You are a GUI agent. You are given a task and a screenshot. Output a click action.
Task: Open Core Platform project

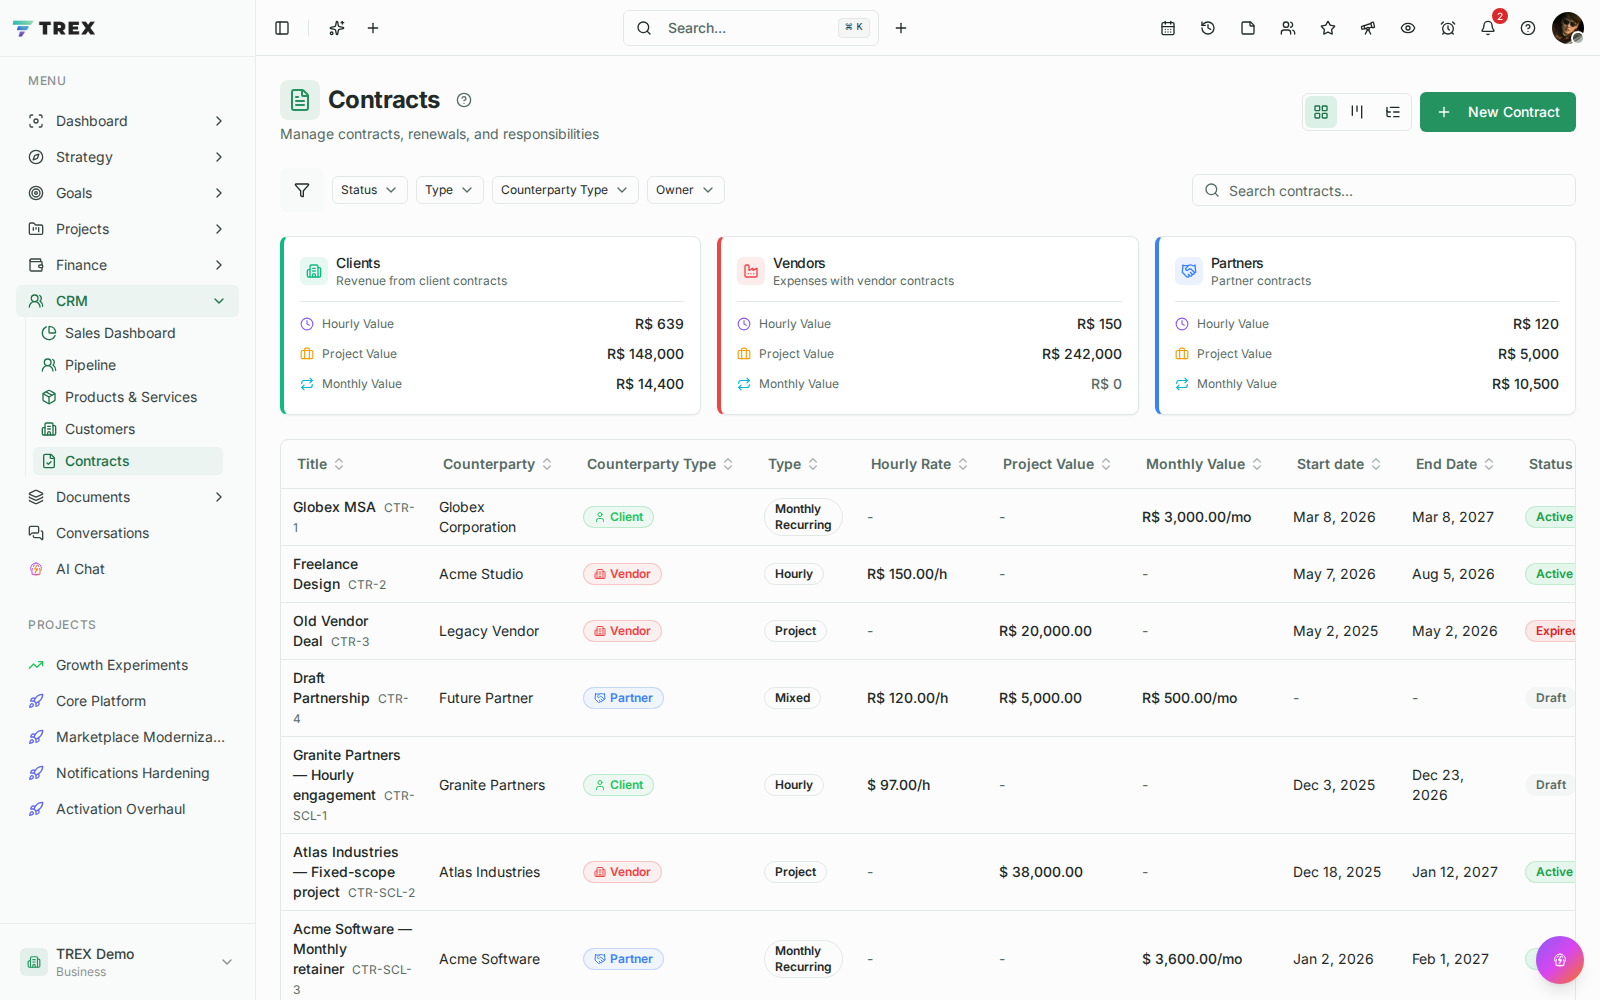[127, 701]
